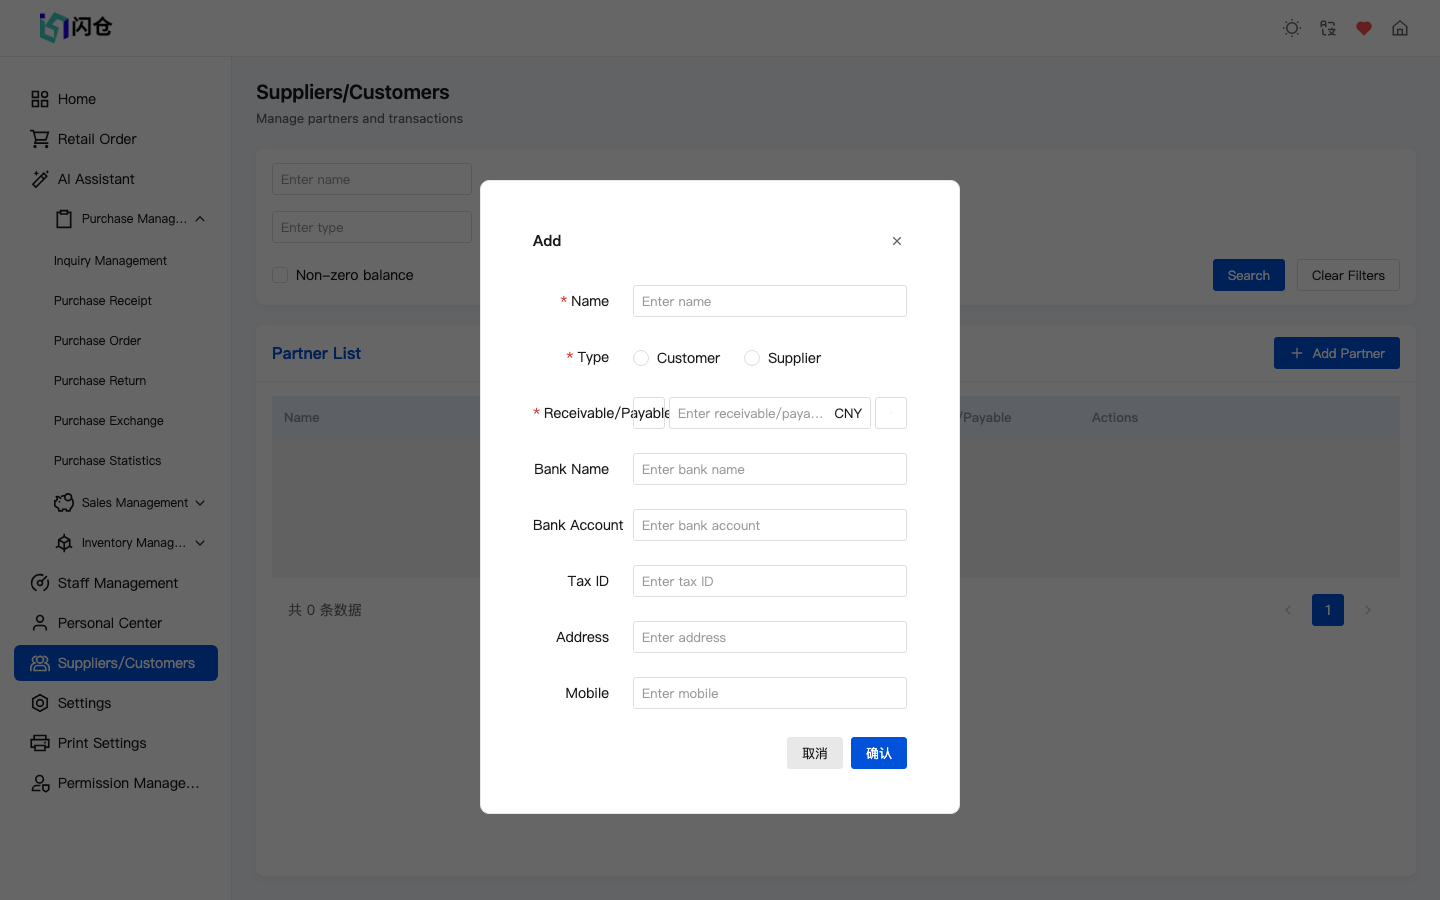This screenshot has height=900, width=1440.
Task: Switch to light/dark theme via sun icon
Action: 1291,28
